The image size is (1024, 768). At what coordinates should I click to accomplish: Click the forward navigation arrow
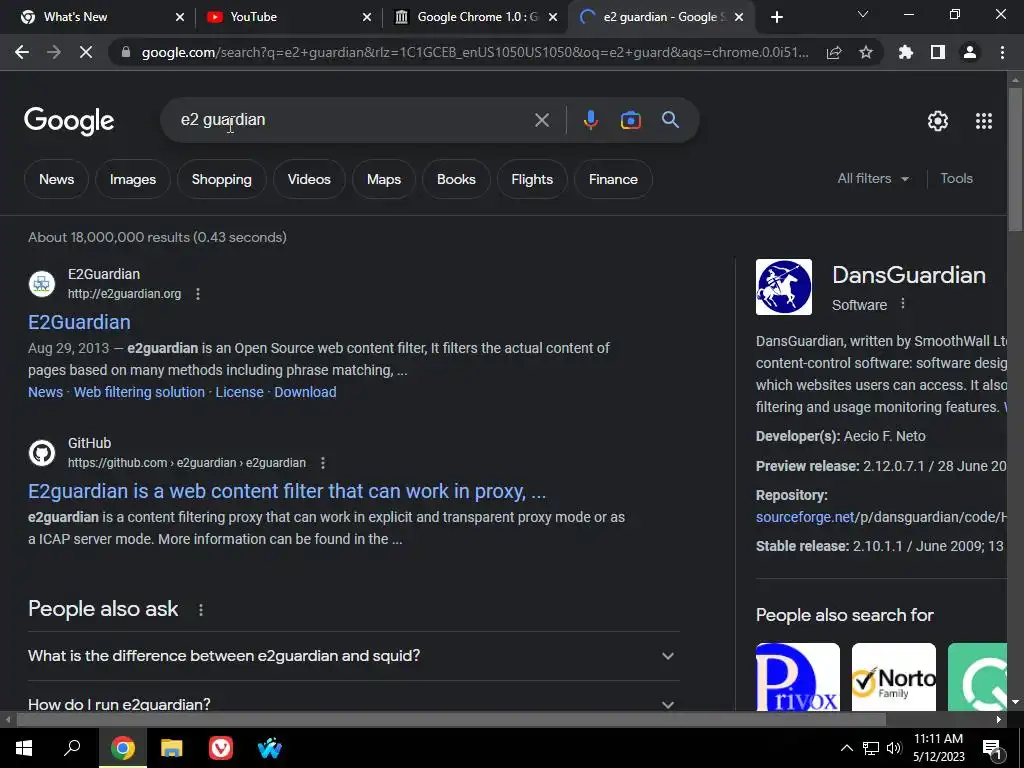(54, 52)
